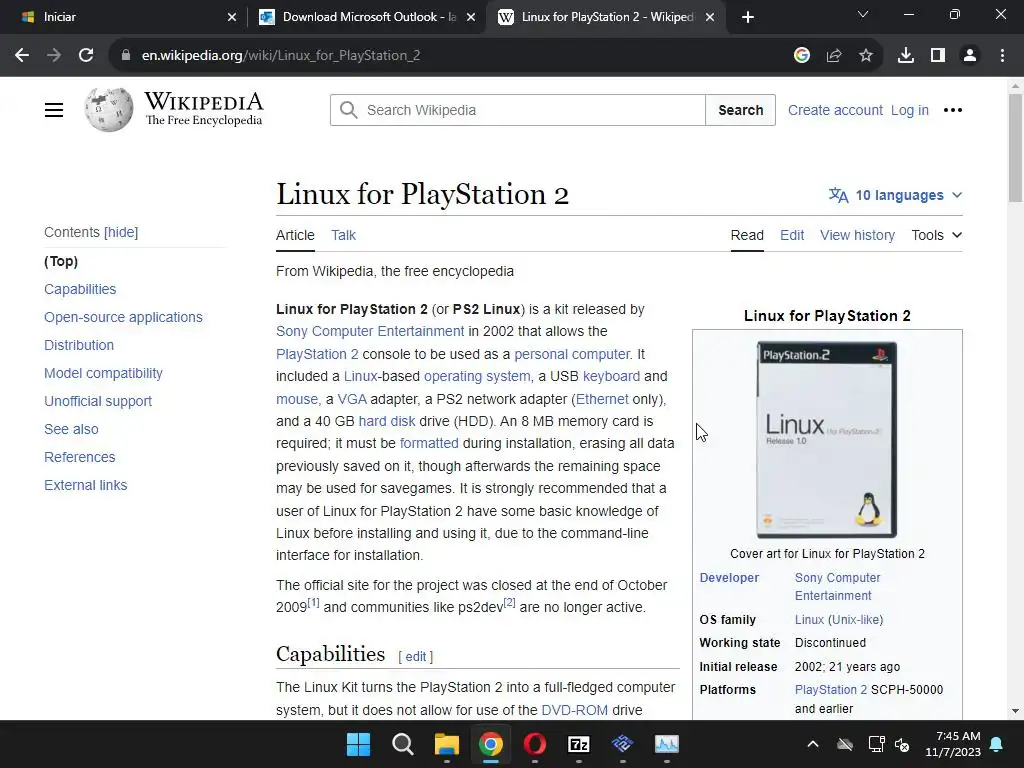Open Opera browser from taskbar
Screen dimensions: 1024x768
535,744
